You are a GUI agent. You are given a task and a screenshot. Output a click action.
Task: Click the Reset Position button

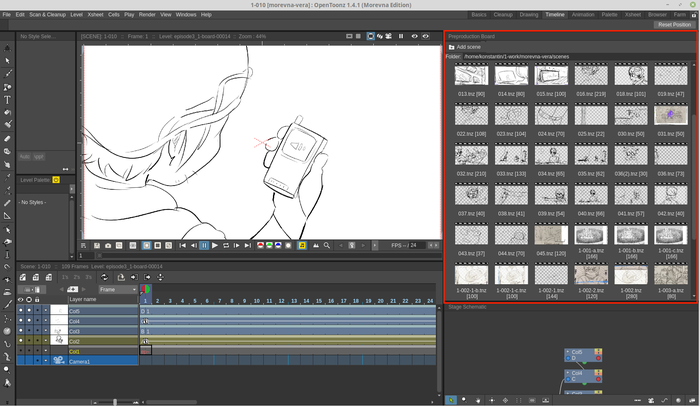(x=673, y=24)
